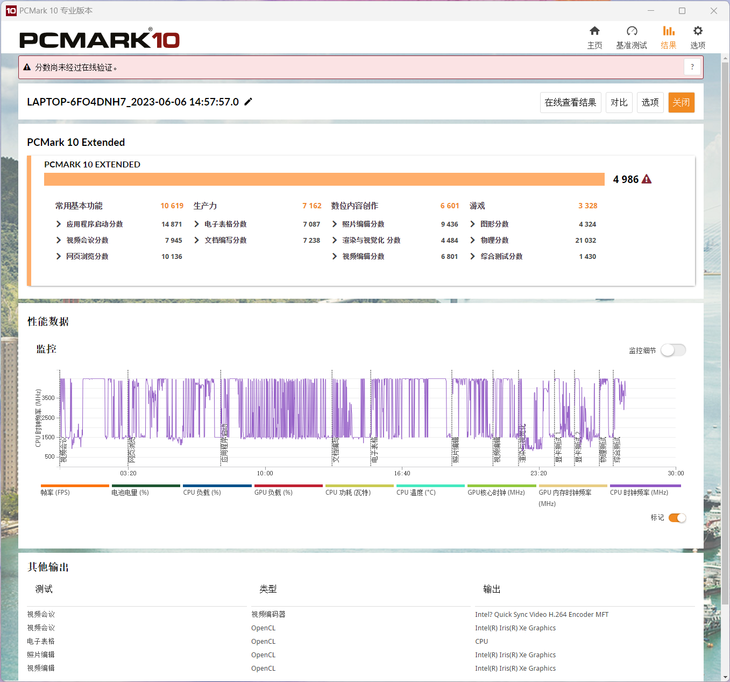Screen dimensions: 730x682
Task: Expand 应用程序启动分数 row
Action: pyautogui.click(x=58, y=224)
